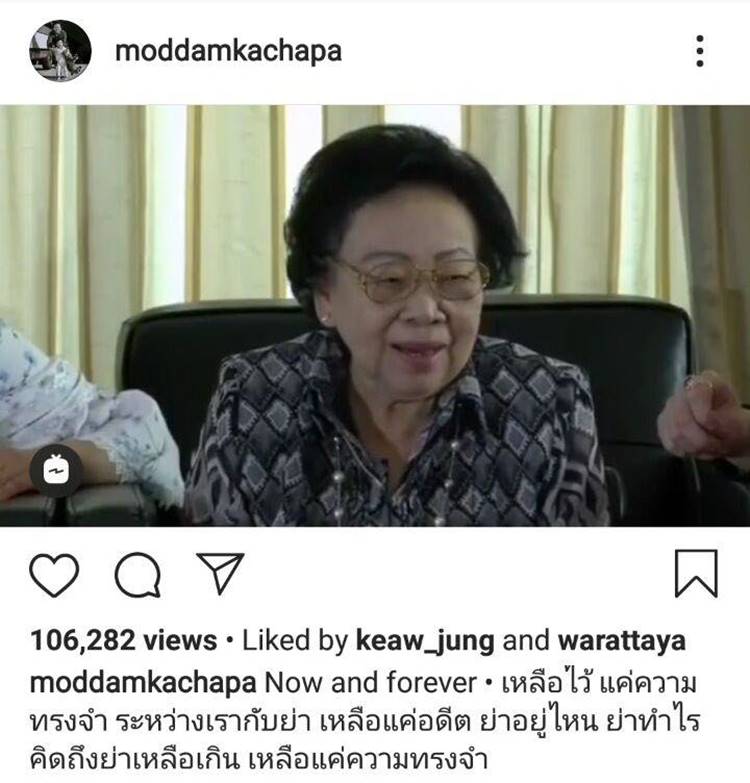Viewport: 750px width, 783px height.
Task: Click the Thai caption phrase เหลือไว้ แค่ความ
Action: 598,682
